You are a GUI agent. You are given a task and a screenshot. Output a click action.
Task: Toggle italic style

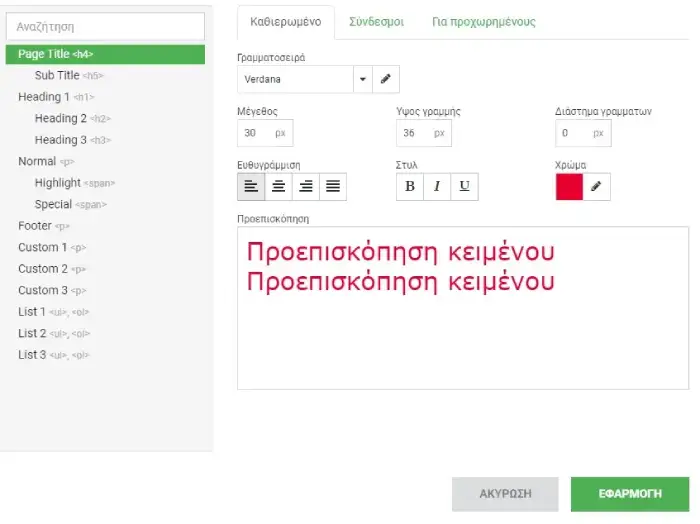pos(437,187)
